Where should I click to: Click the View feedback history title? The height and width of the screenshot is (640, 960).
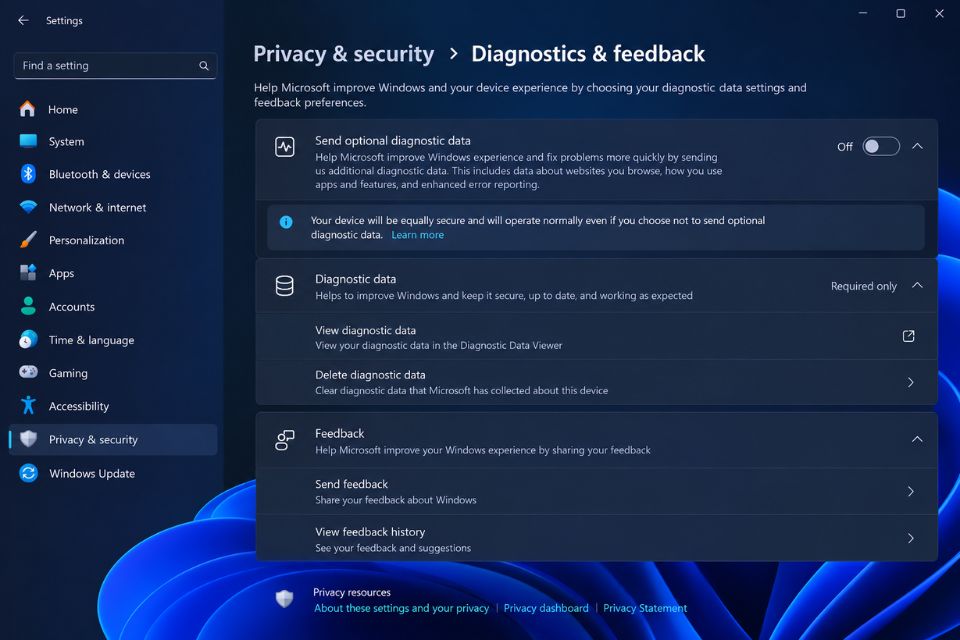pos(370,532)
